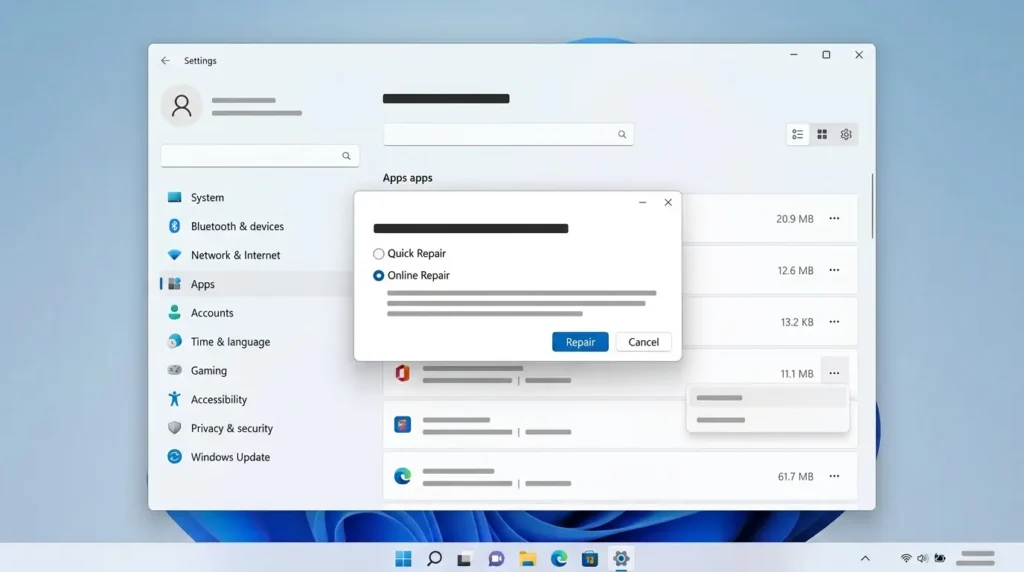This screenshot has width=1024, height=572.
Task: Open more options for 12.6 MB app
Action: tap(834, 270)
